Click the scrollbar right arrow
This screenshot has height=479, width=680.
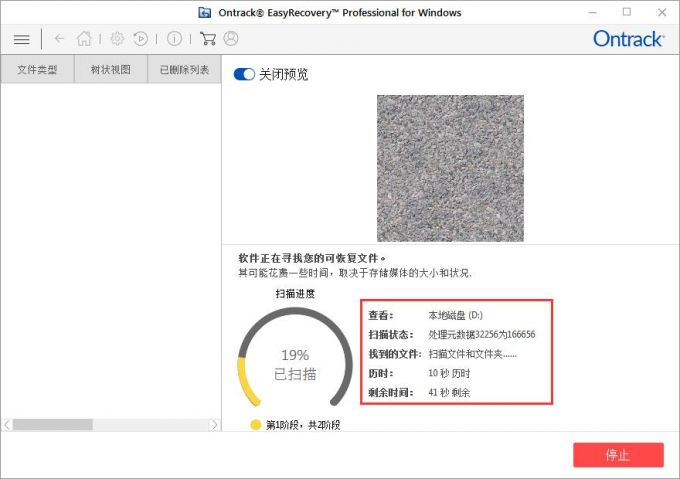pos(214,424)
